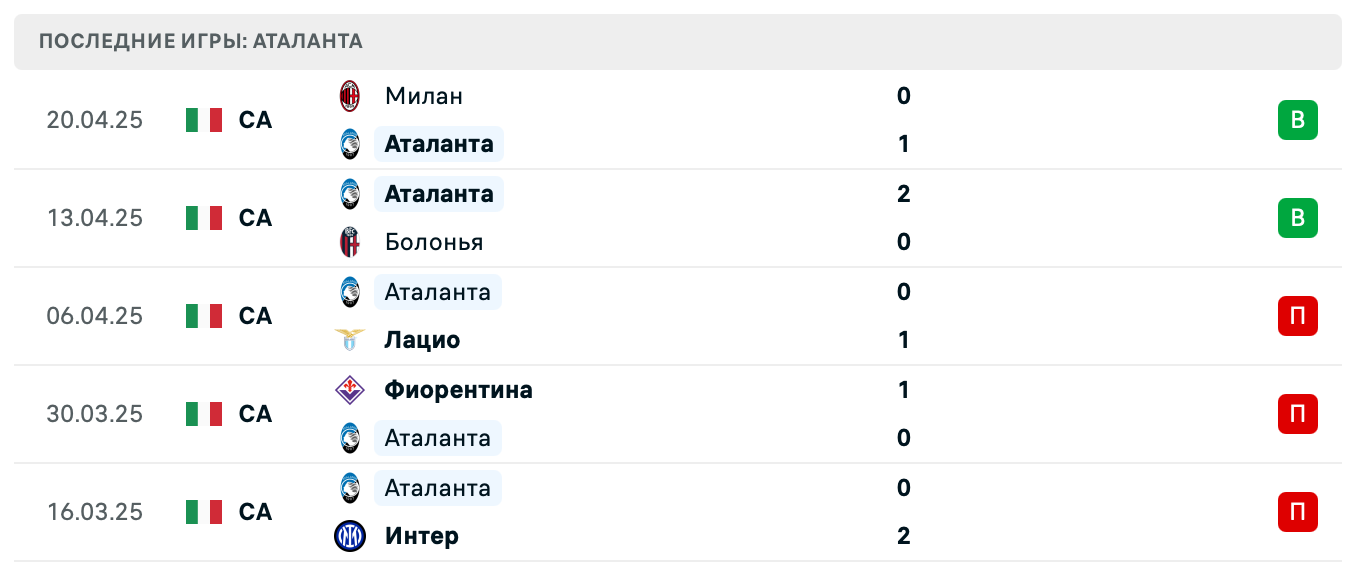
Task: Select the Atalanta crest next to Болонья match
Action: click(349, 194)
